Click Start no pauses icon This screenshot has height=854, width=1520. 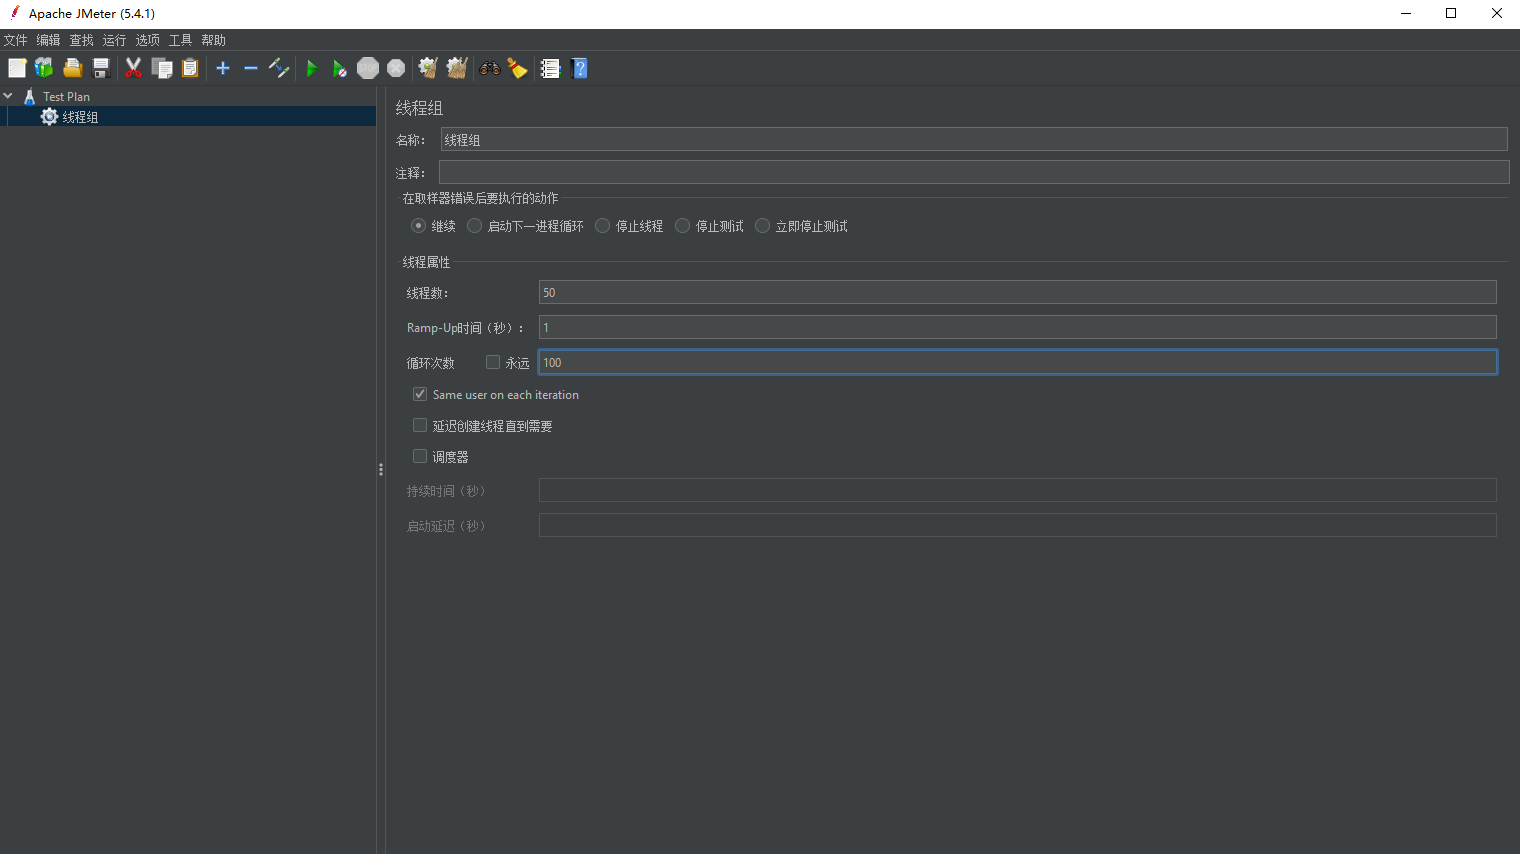click(x=340, y=68)
